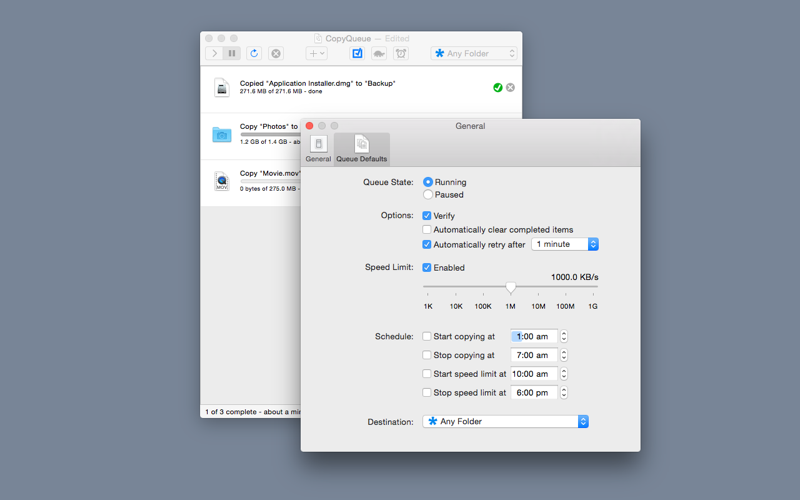Screen dimensions: 800x500
Task: Select the Queue Defaults tab
Action: (x=362, y=149)
